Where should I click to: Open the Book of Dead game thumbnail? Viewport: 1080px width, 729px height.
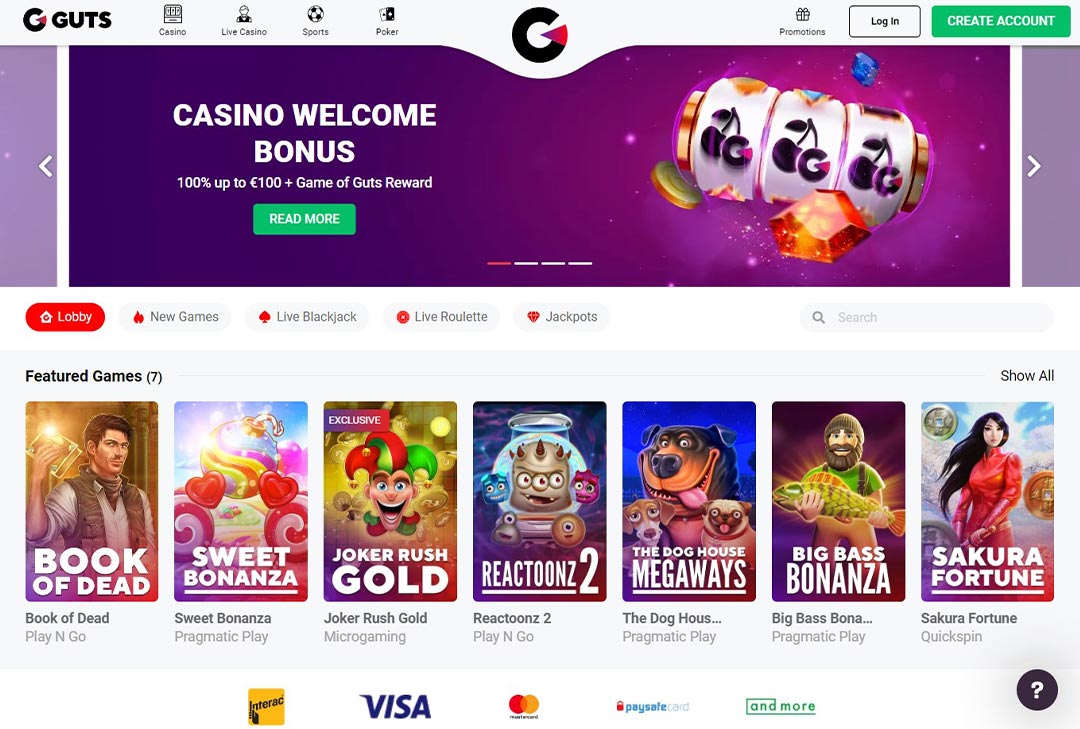point(92,502)
